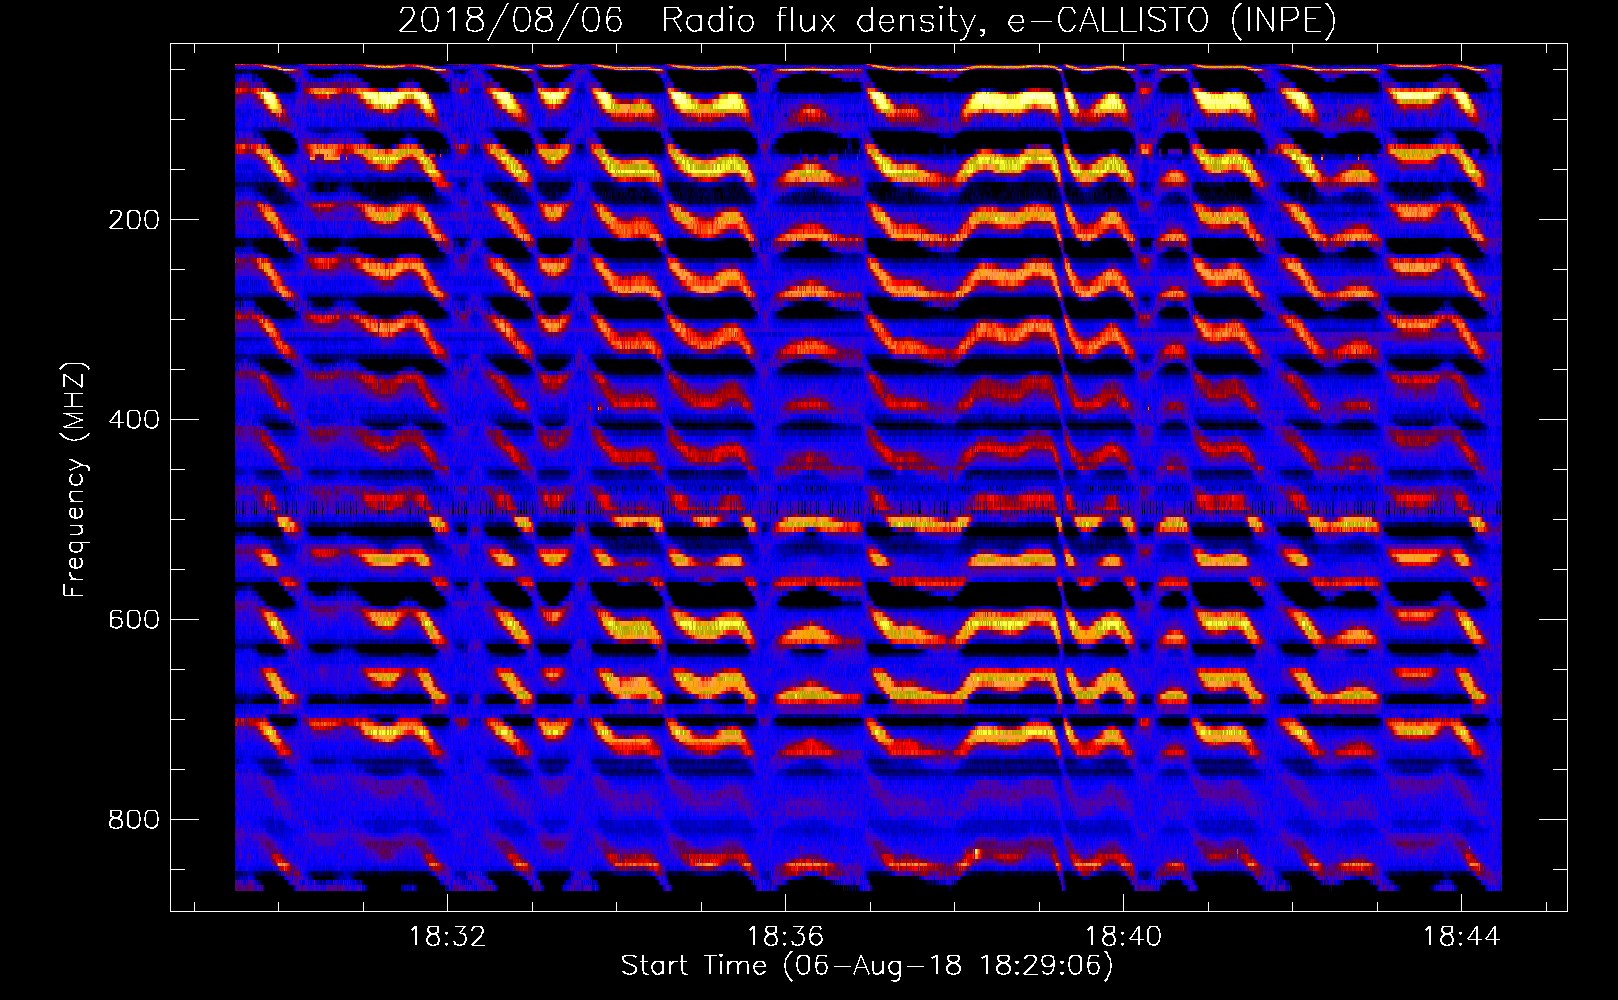1618x1000 pixels.
Task: Click the 800 frequency tick label
Action: click(x=134, y=819)
